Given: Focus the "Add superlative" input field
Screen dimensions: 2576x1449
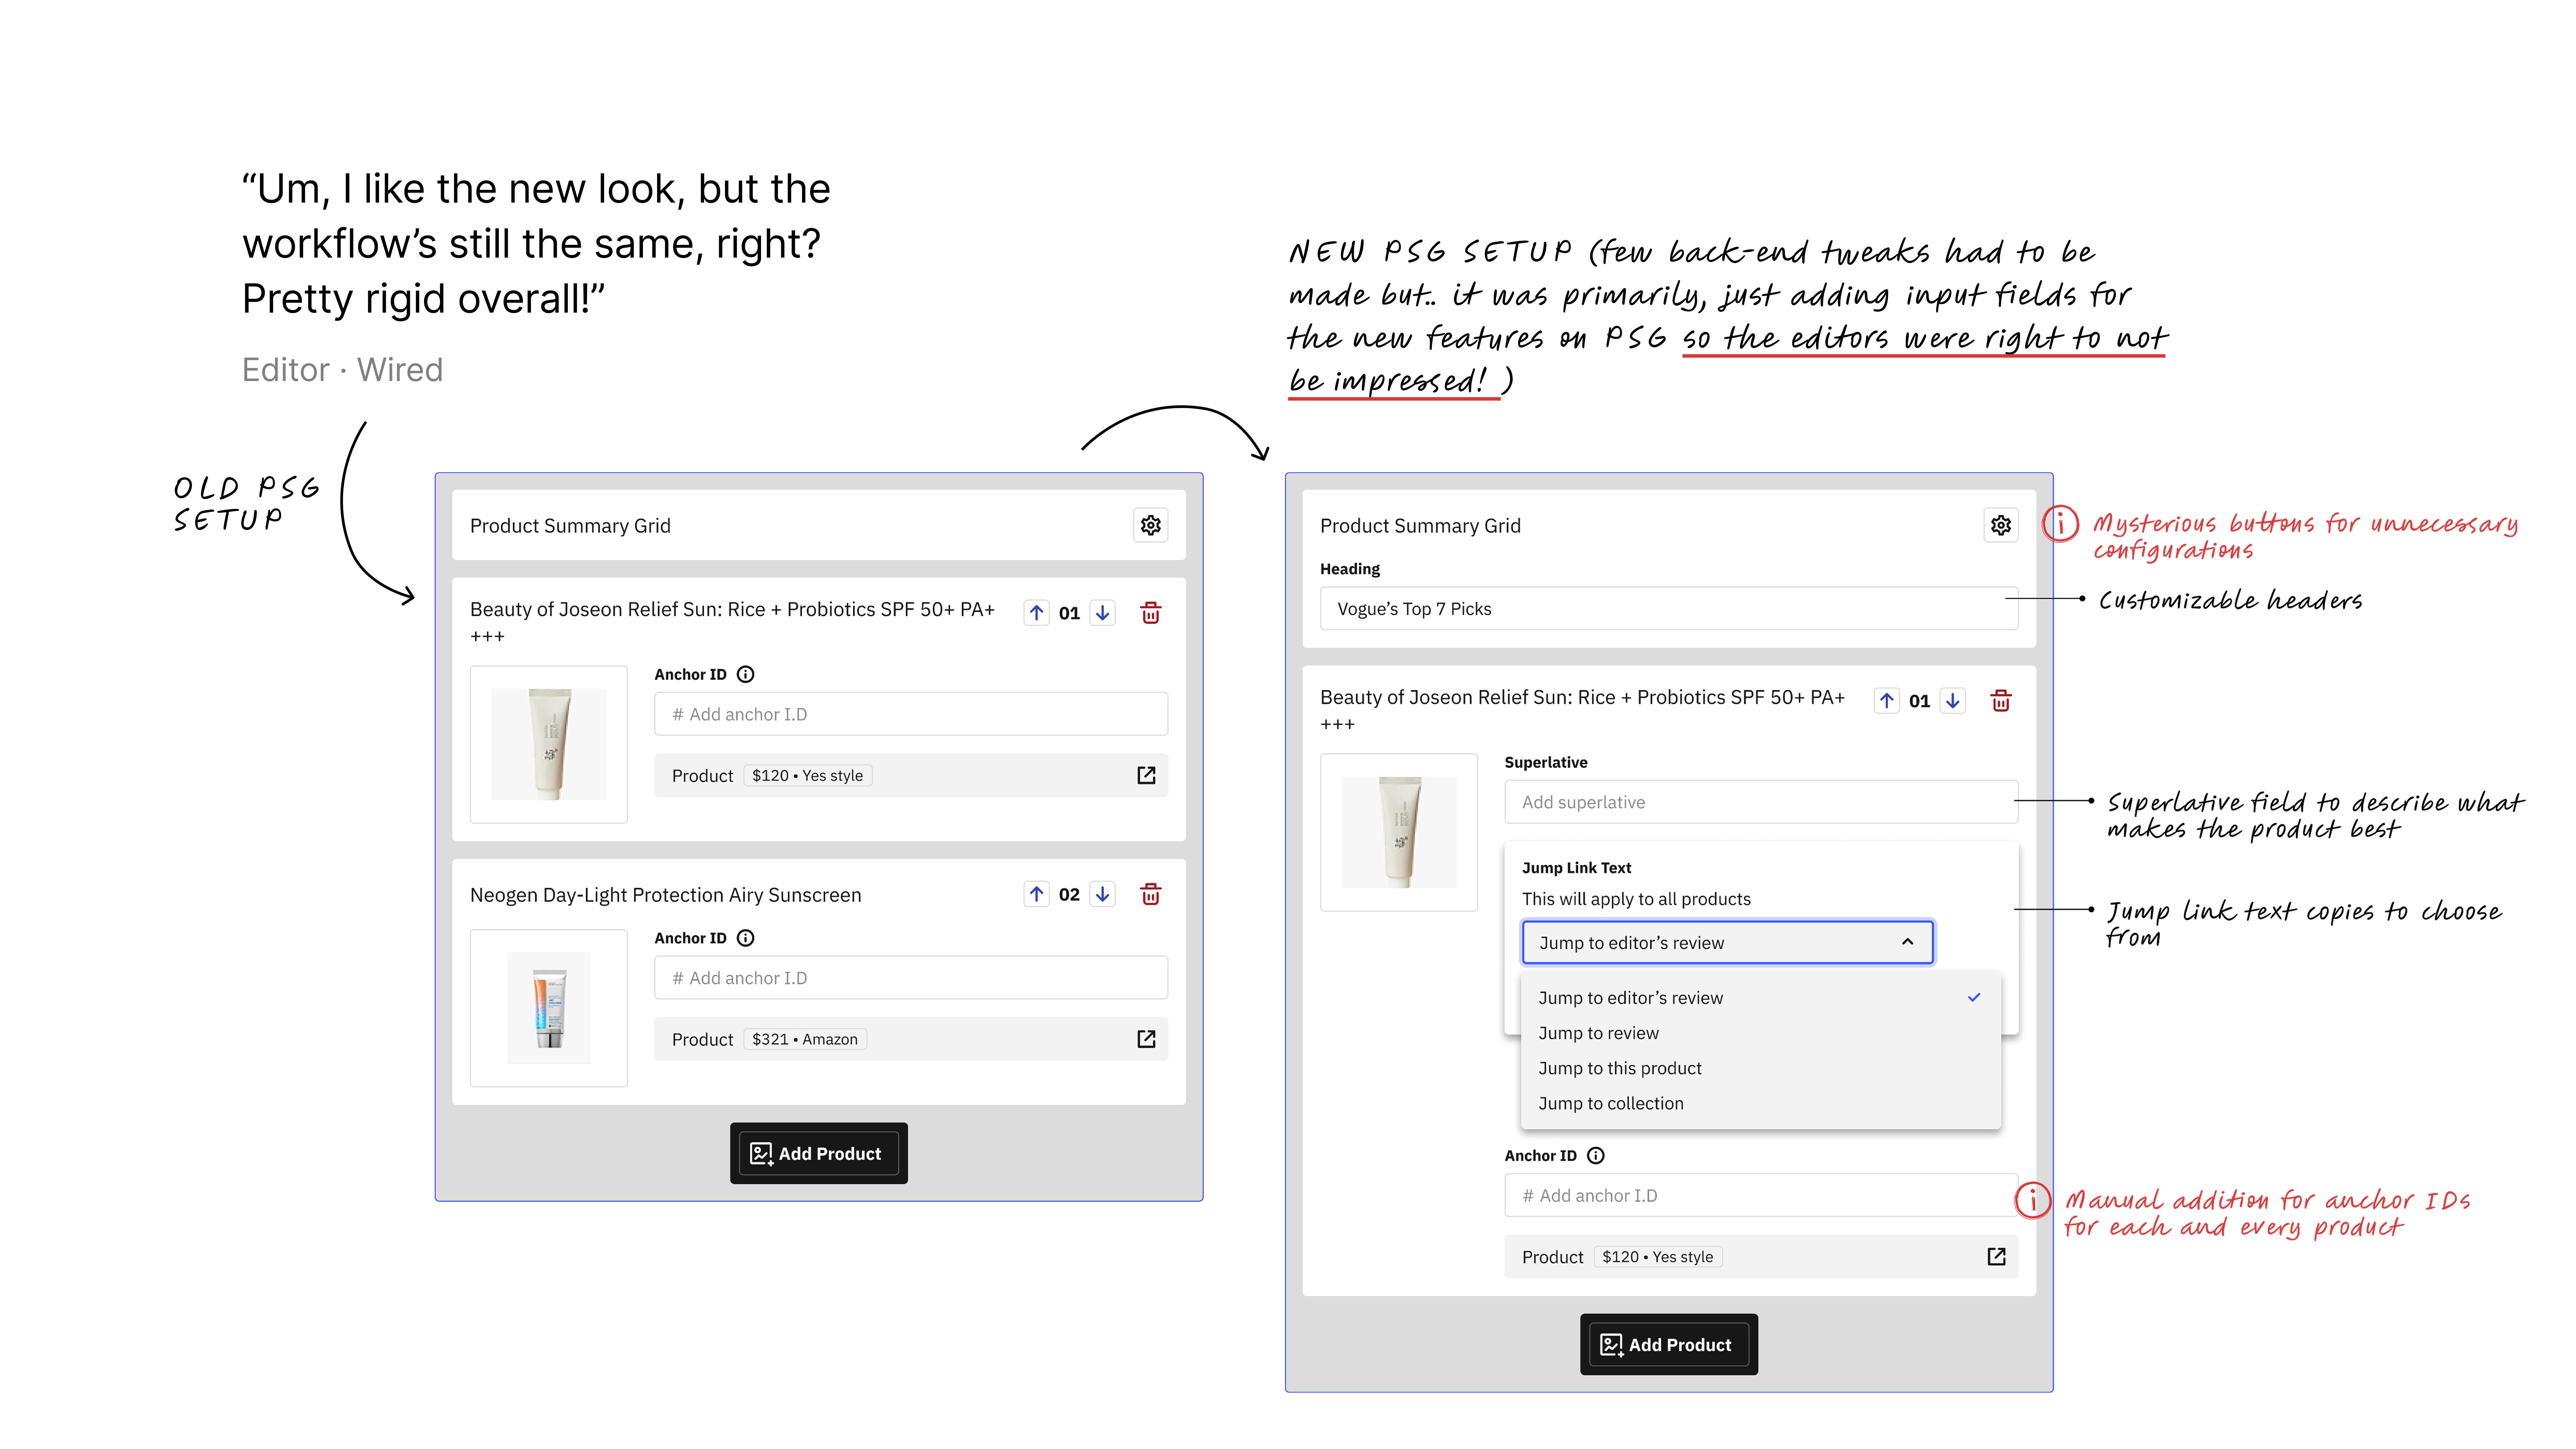Looking at the screenshot, I should (x=1761, y=802).
